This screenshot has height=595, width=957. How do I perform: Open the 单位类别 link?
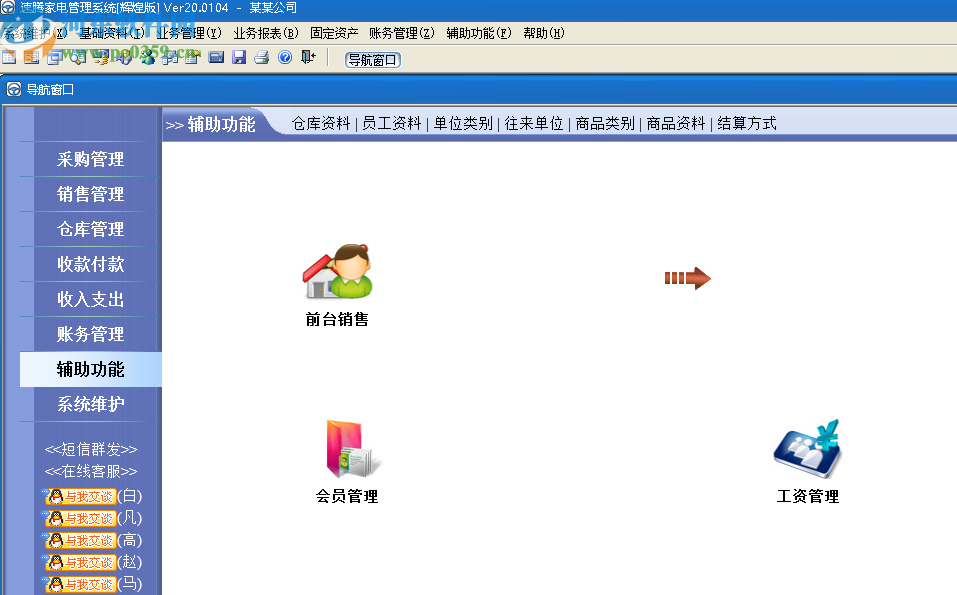(x=463, y=123)
